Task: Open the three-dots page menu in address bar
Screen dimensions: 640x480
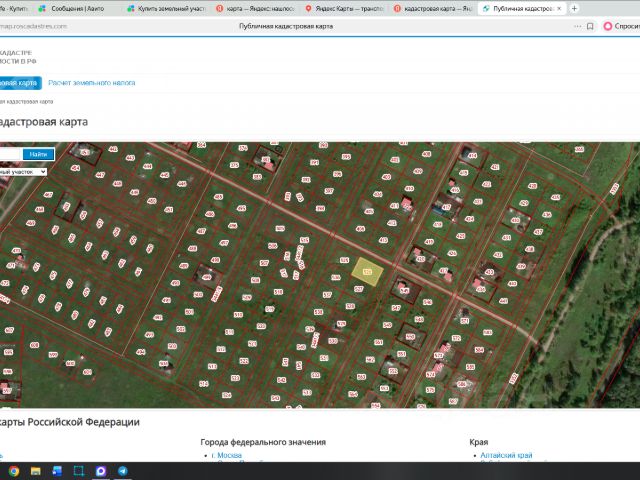Action: point(577,26)
